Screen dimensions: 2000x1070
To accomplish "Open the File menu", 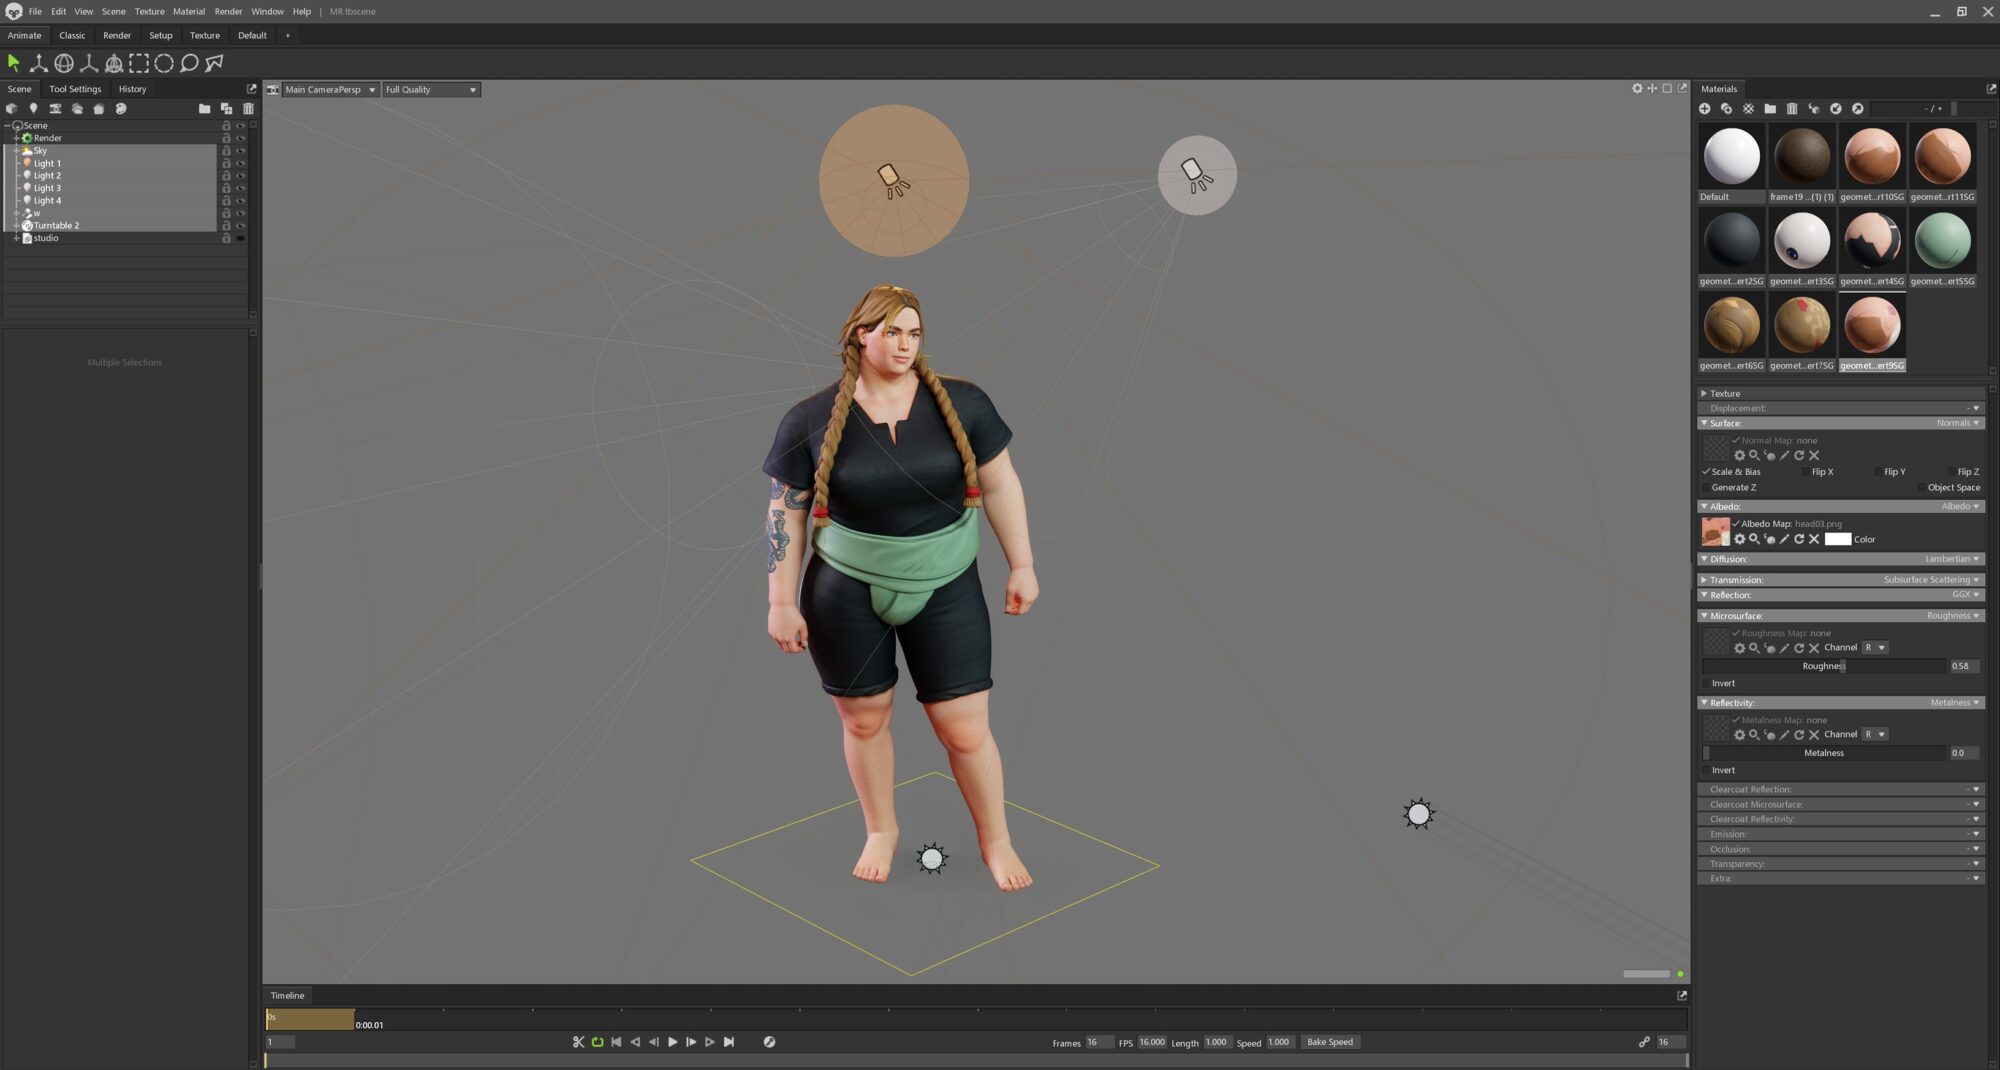I will (35, 12).
